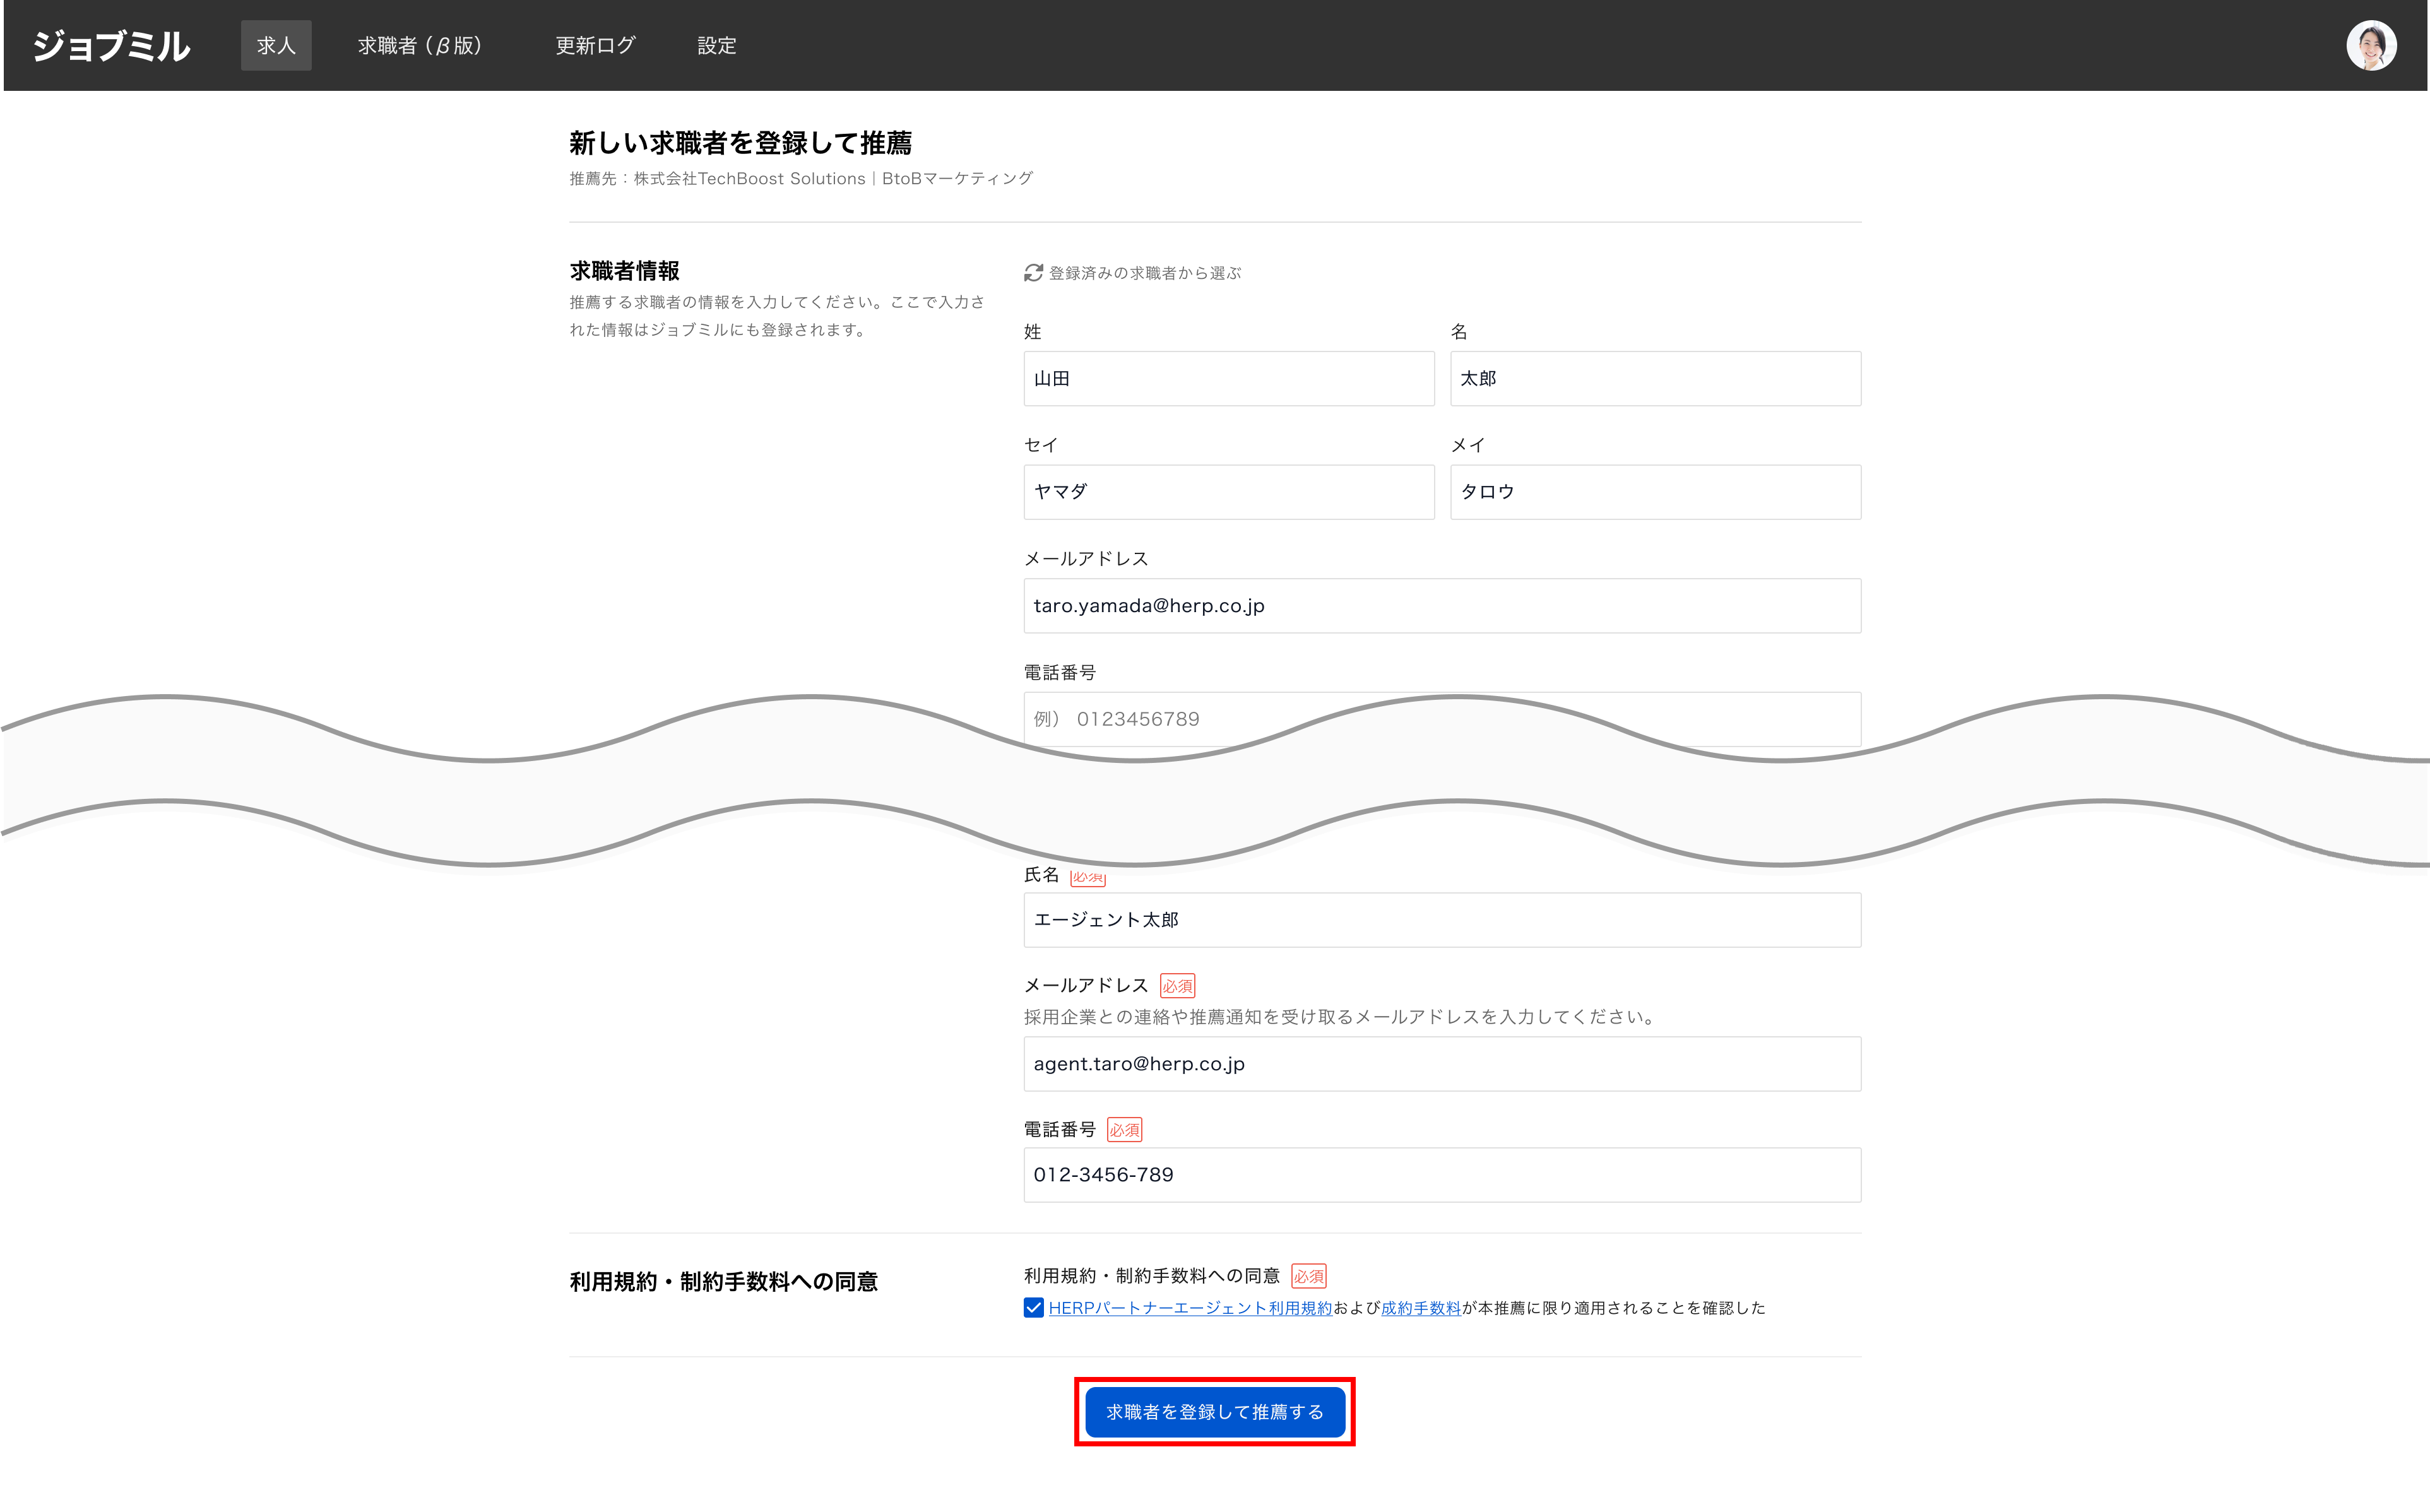Focus the セイ field containing ヤマダ
This screenshot has height=1512, width=2430.
[x=1228, y=492]
